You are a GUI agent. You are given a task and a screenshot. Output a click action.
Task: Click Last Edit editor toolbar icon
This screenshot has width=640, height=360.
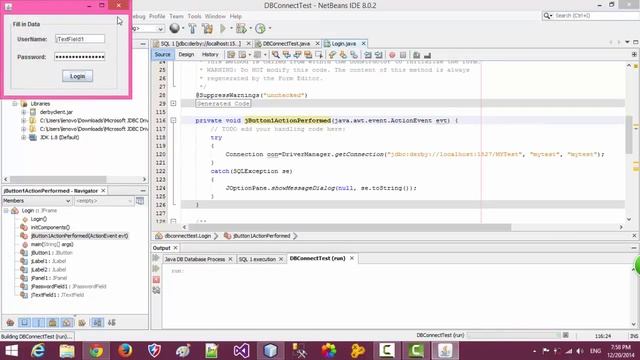231,55
